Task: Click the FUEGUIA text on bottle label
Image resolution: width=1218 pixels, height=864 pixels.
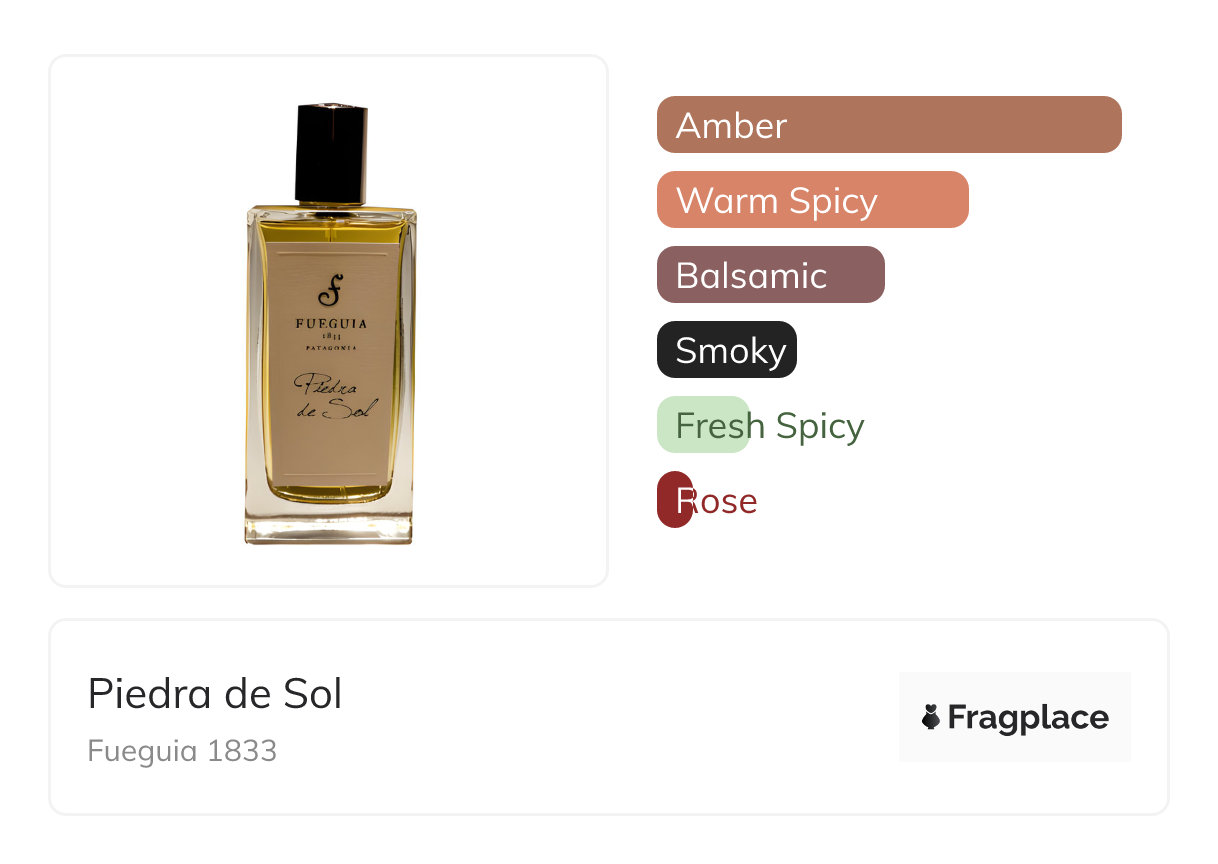Action: point(330,324)
